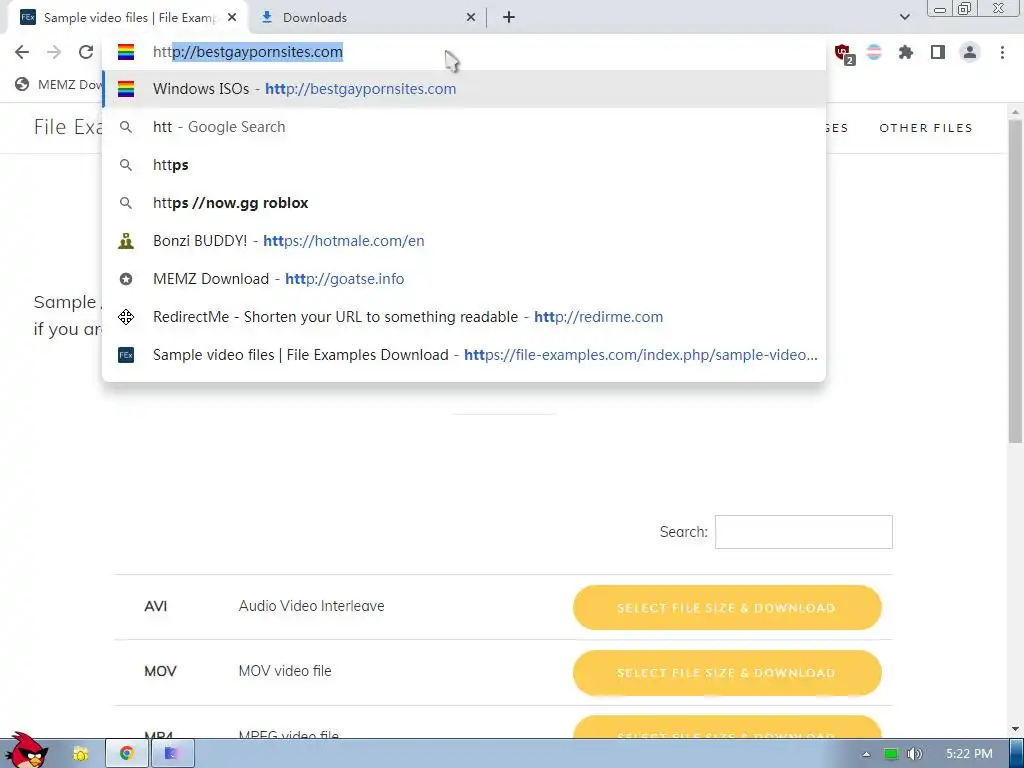Select the Sample video files suggestion row
The height and width of the screenshot is (768, 1024).
pos(464,355)
